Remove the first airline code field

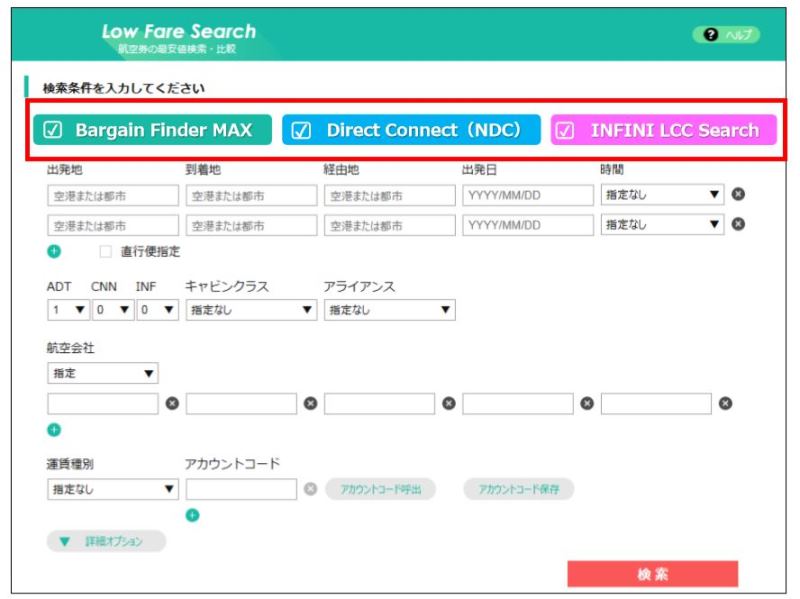[x=172, y=404]
